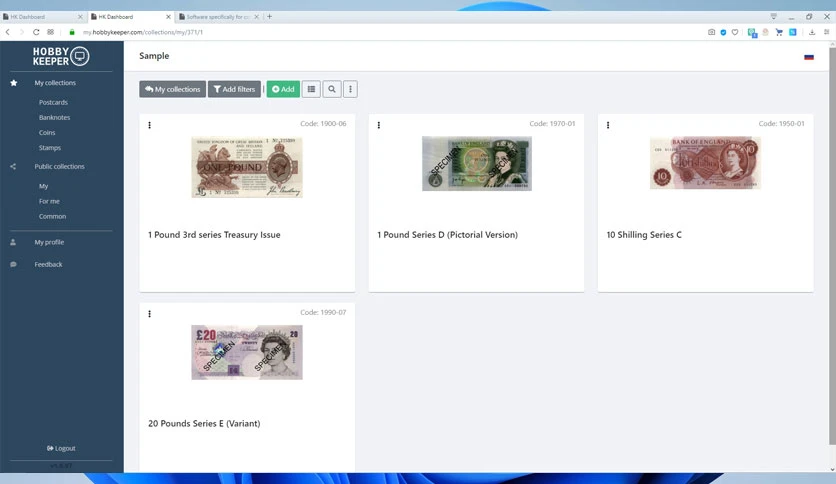Open the browser speed dial grid icon
836x484 pixels.
pos(51,32)
